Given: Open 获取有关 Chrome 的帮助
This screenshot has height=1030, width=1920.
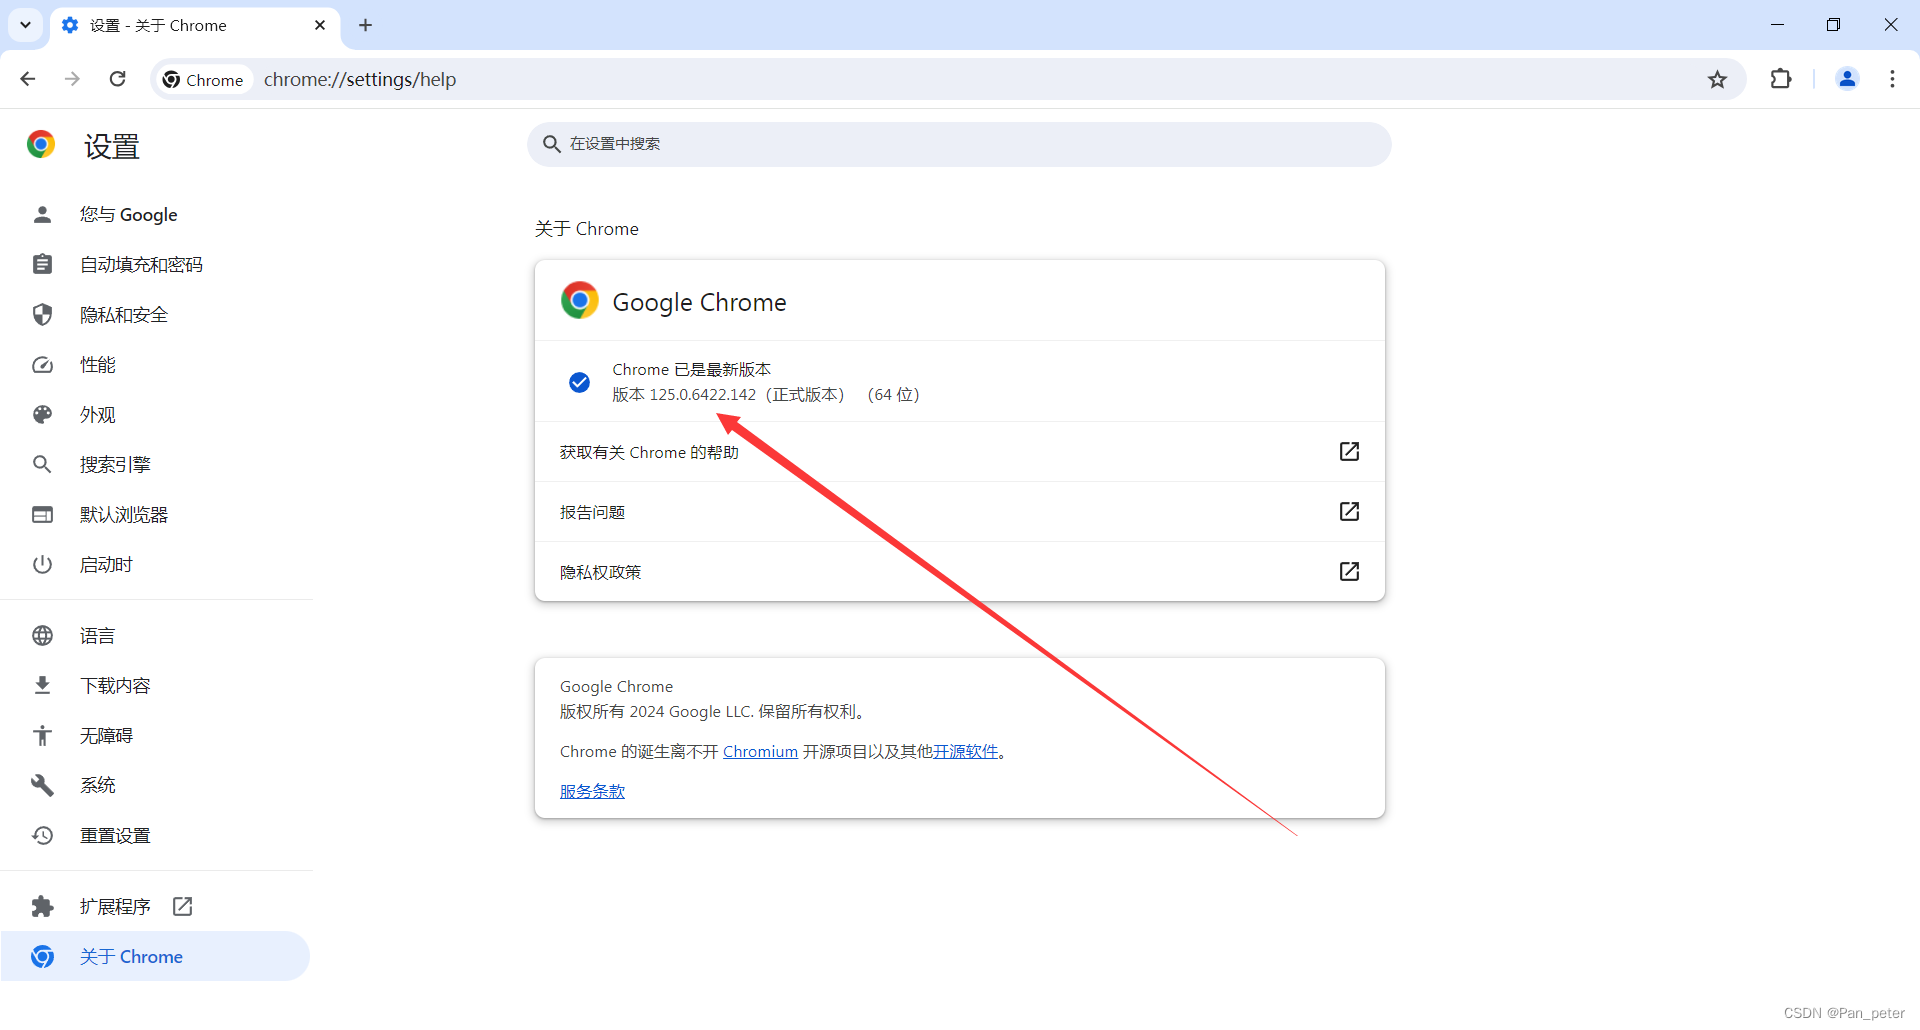Looking at the screenshot, I should pos(959,452).
